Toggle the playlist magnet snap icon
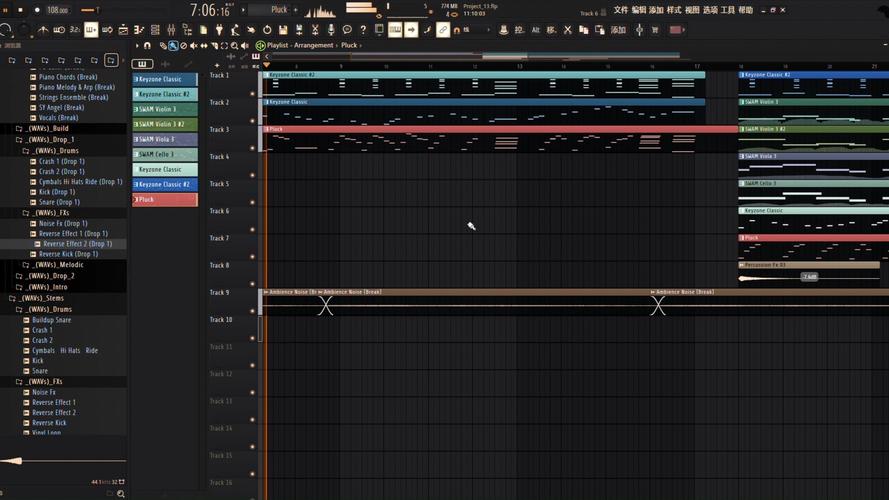The image size is (889, 500). click(148, 46)
